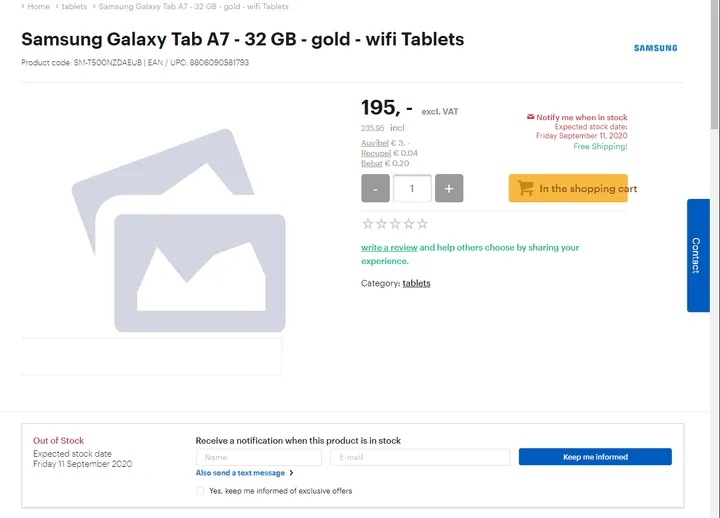The image size is (720, 518).
Task: Click the quantity input field
Action: 412,188
